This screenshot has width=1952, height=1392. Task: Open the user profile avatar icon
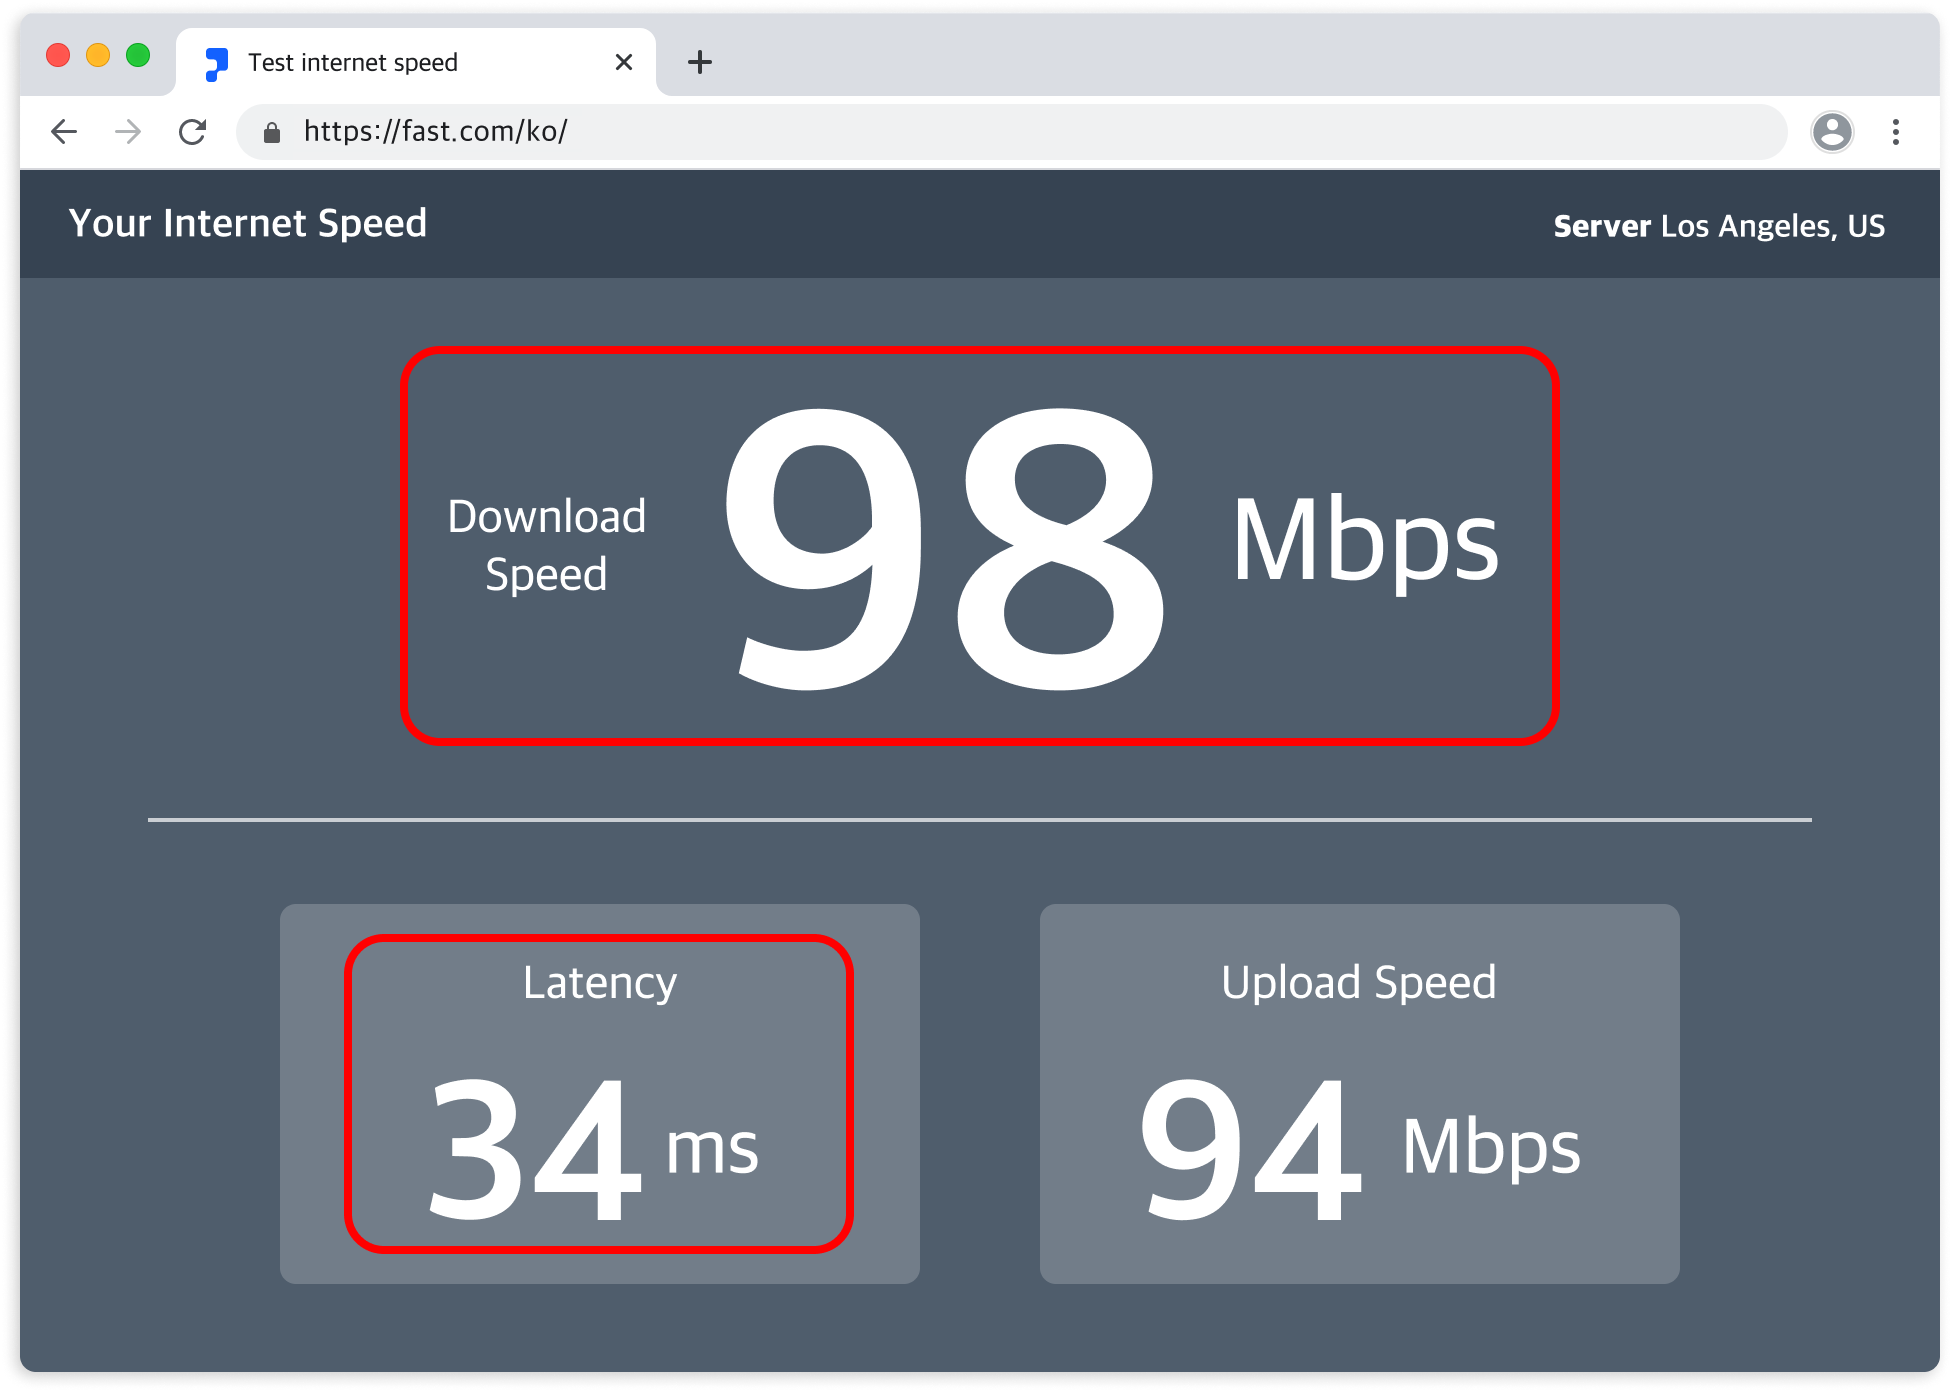tap(1832, 131)
